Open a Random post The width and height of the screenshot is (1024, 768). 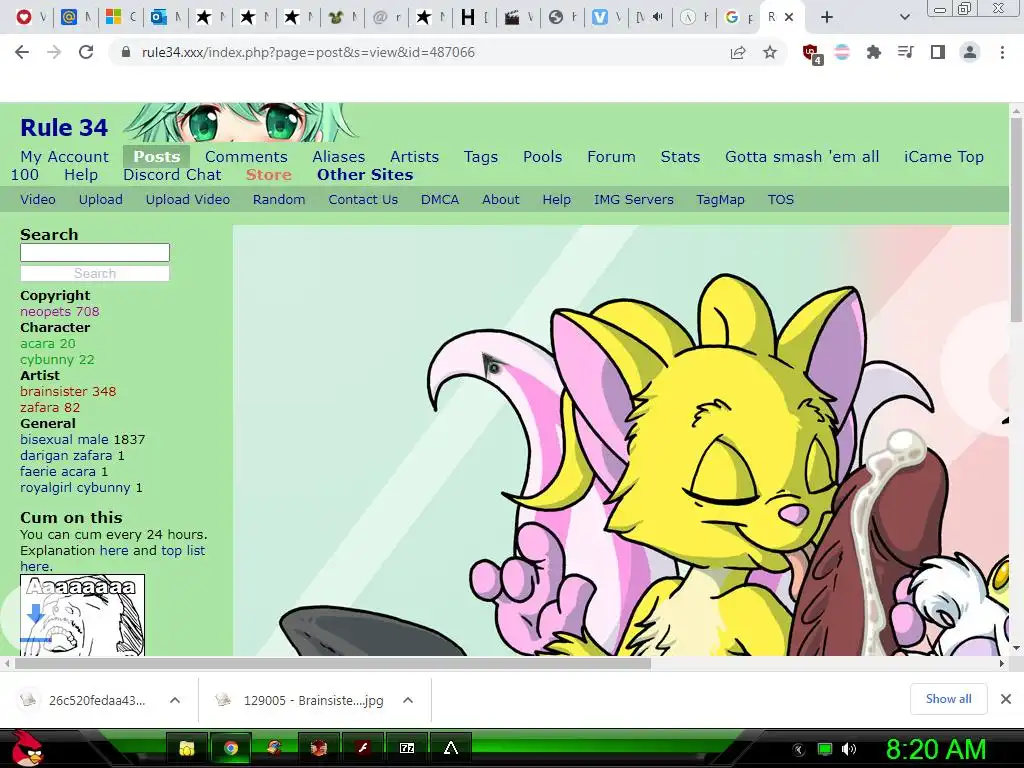point(279,200)
